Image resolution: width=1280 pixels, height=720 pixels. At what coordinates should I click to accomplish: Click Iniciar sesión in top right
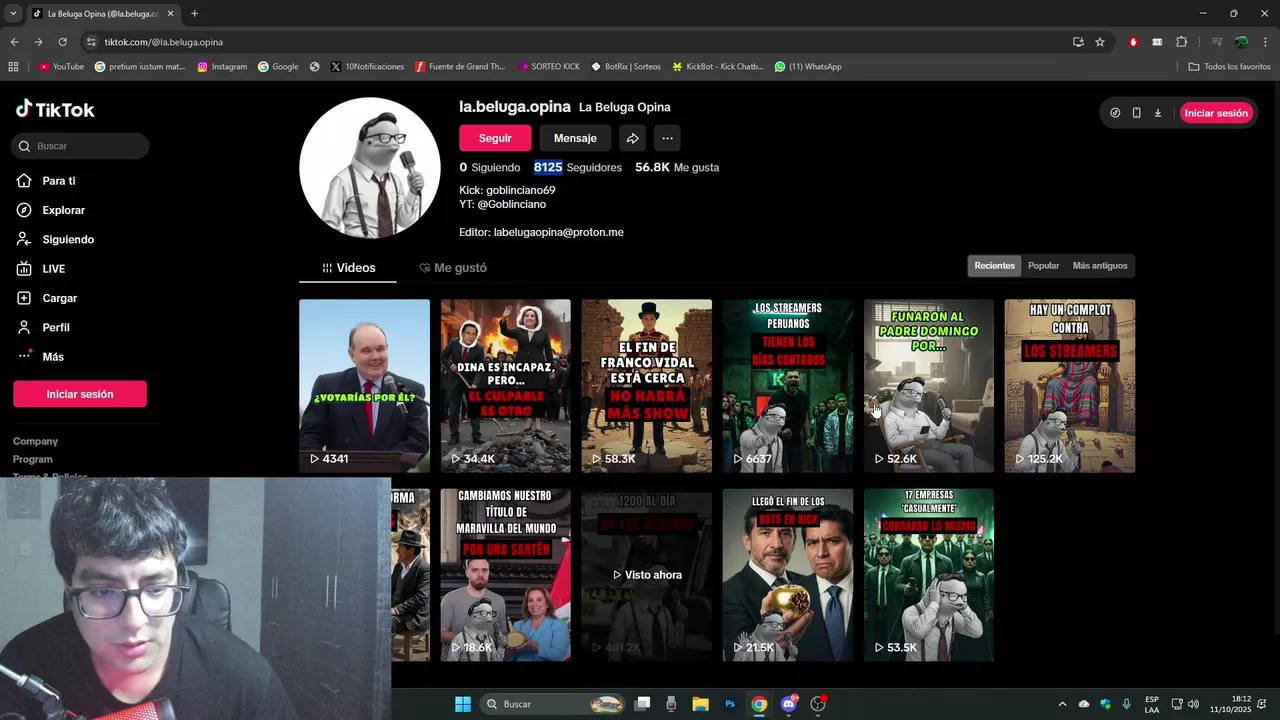coord(1216,113)
